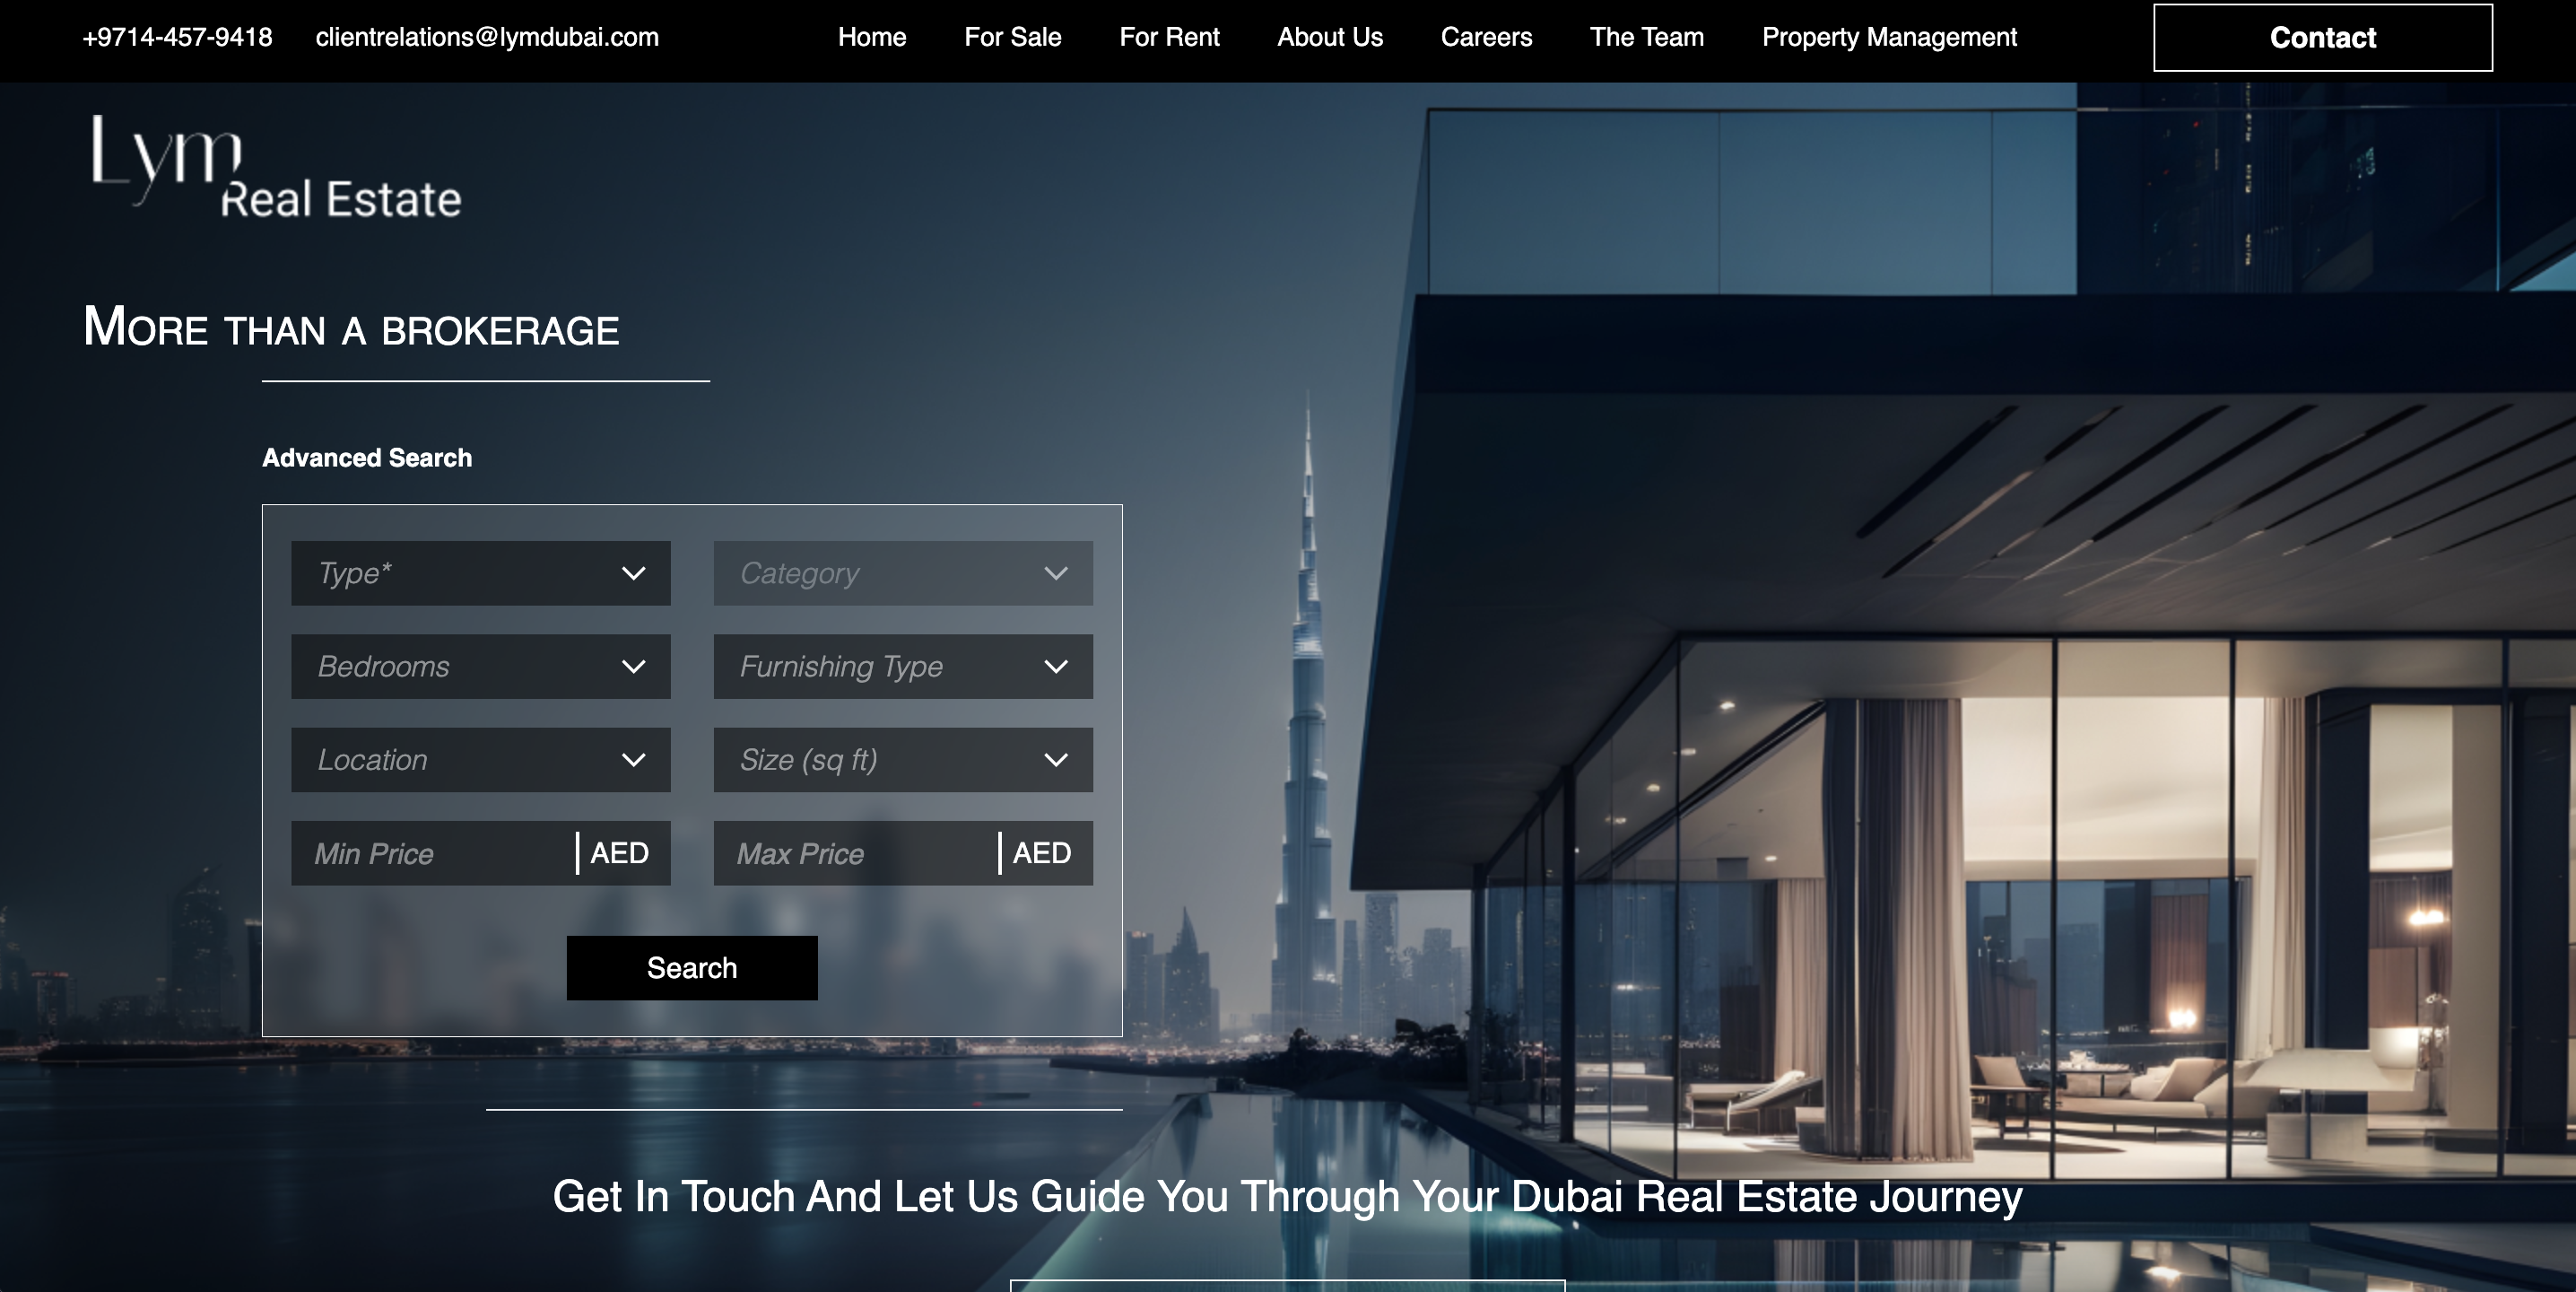Click the Contact button
Screen dimensions: 2576x1292
point(2320,36)
